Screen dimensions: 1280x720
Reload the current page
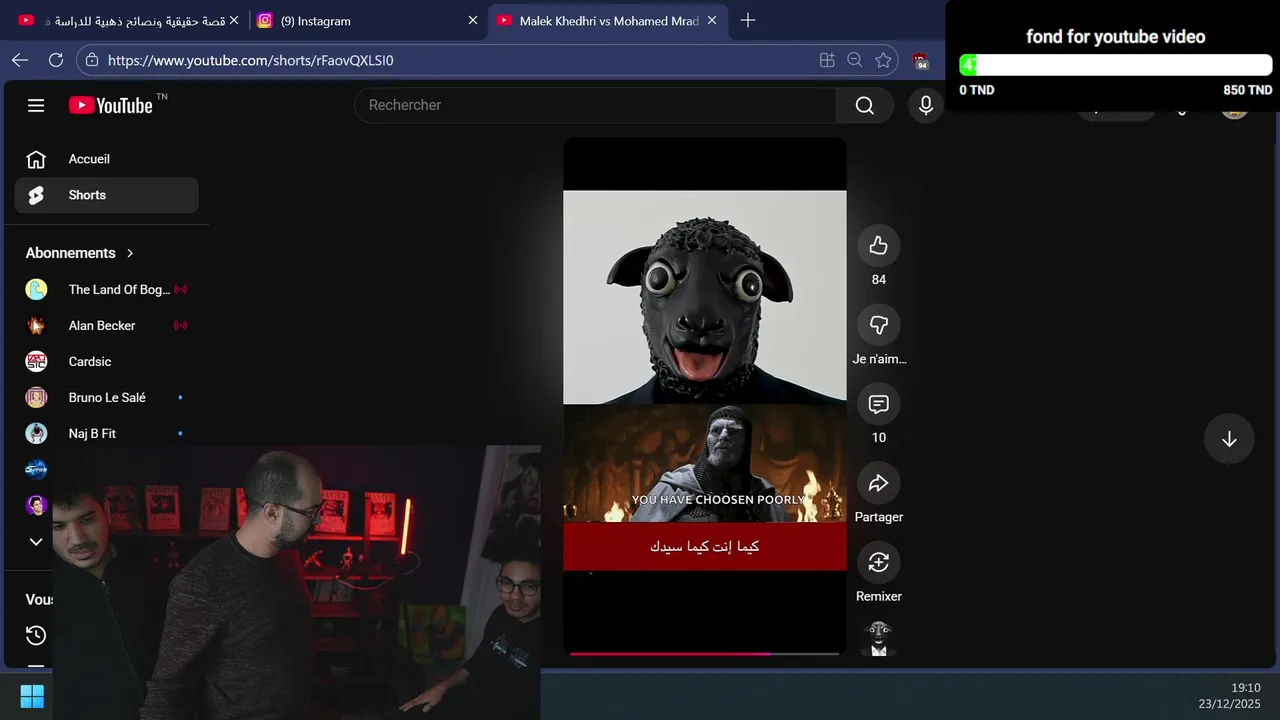(56, 60)
